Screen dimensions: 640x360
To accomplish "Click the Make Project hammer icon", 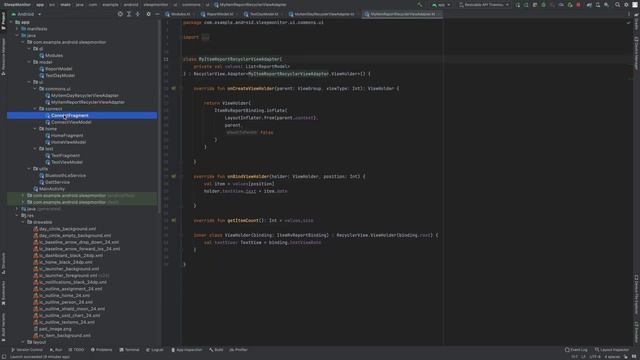I will [420, 5].
